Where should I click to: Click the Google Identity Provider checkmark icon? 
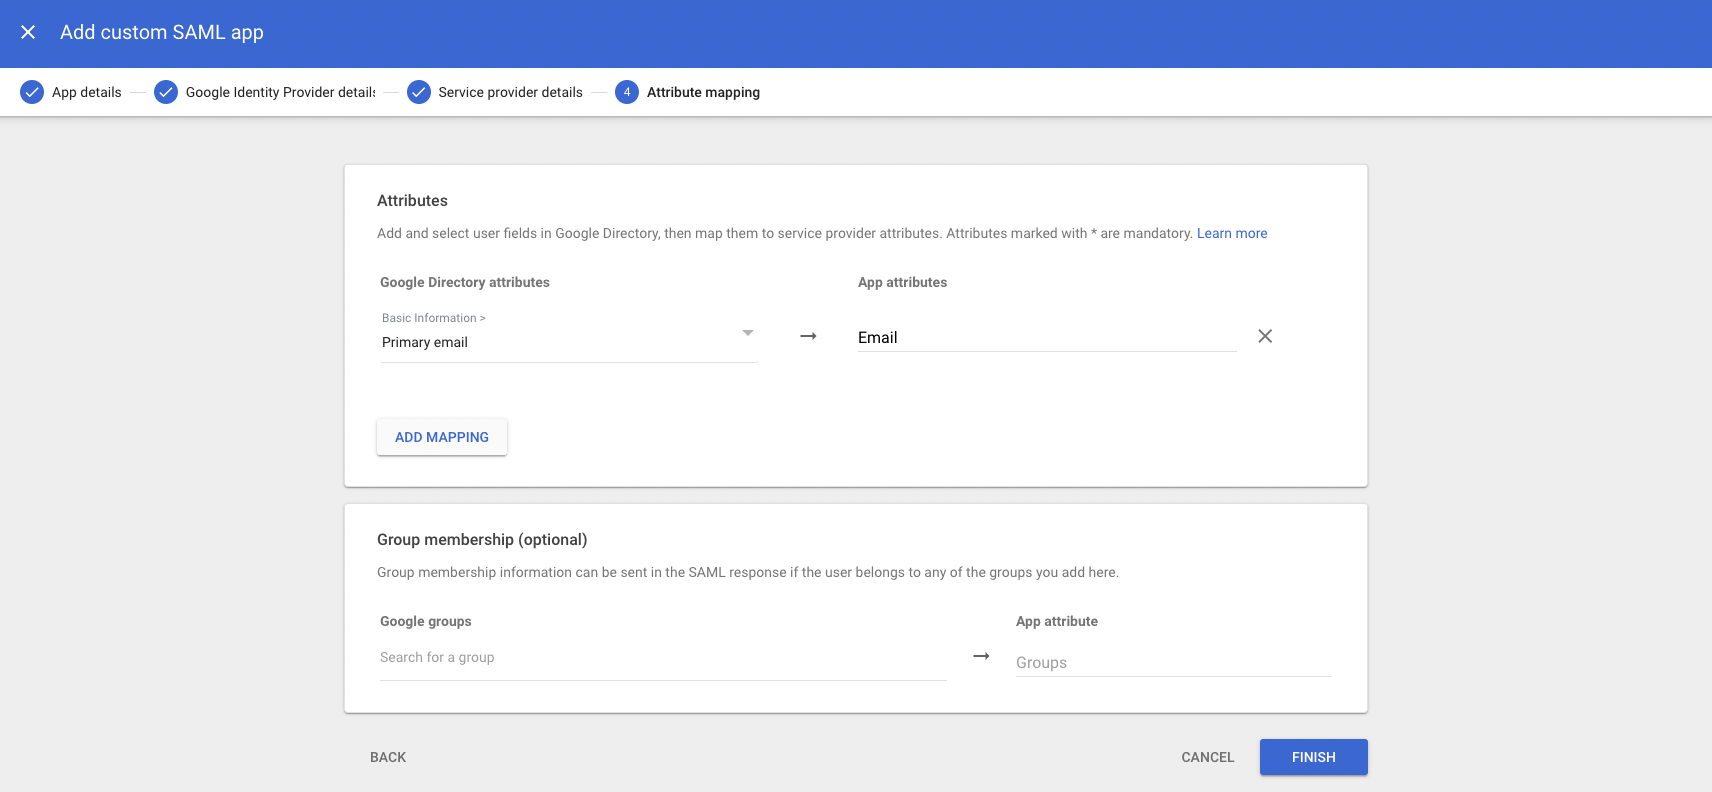166,92
